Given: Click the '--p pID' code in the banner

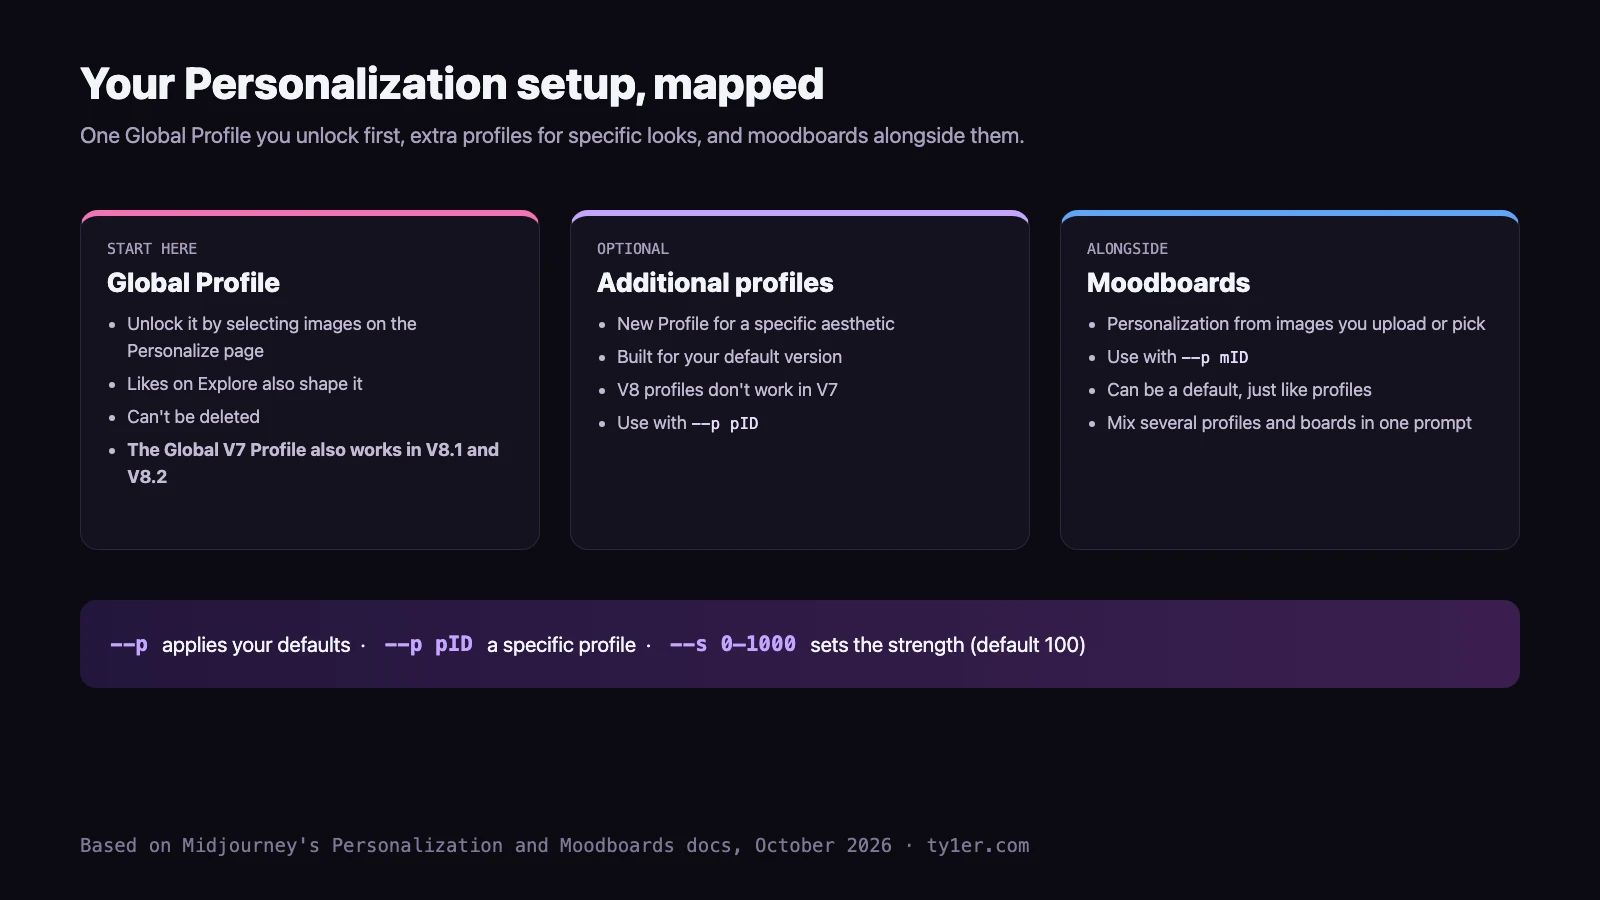Looking at the screenshot, I should [428, 644].
